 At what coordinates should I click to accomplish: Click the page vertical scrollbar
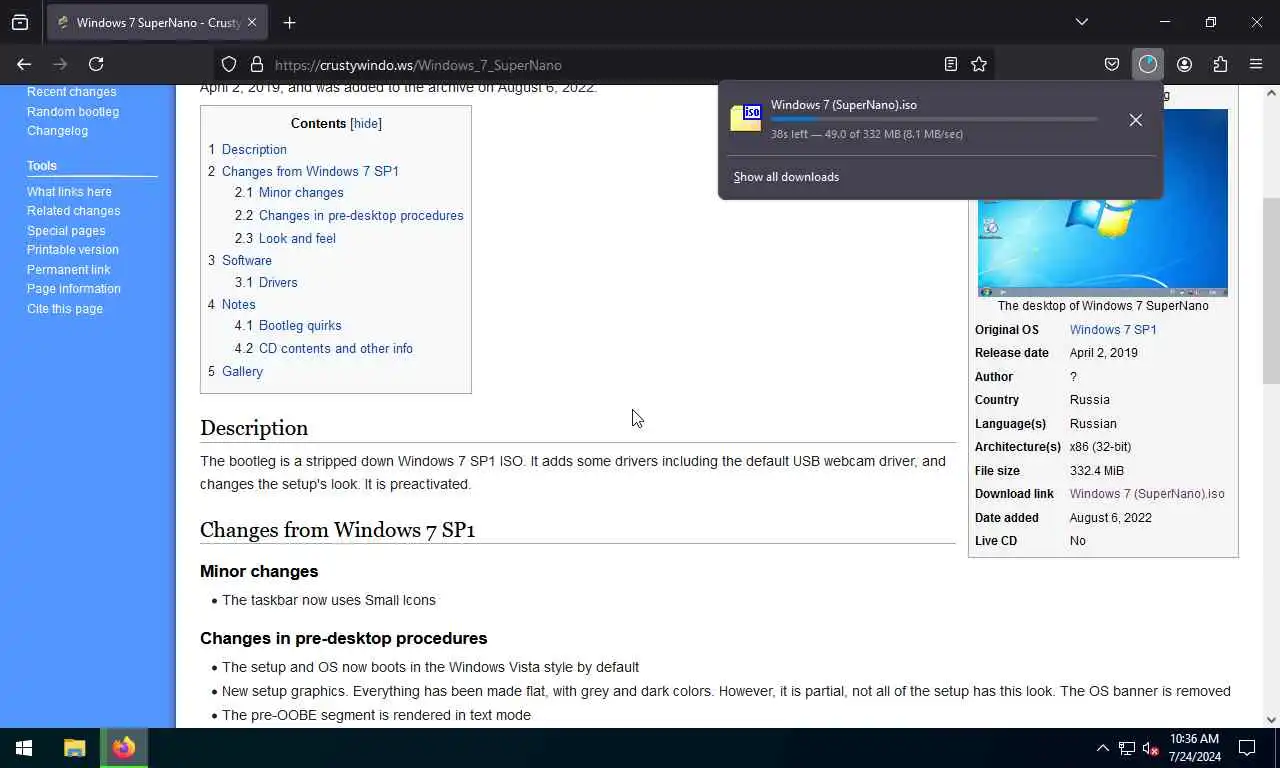(x=1271, y=290)
